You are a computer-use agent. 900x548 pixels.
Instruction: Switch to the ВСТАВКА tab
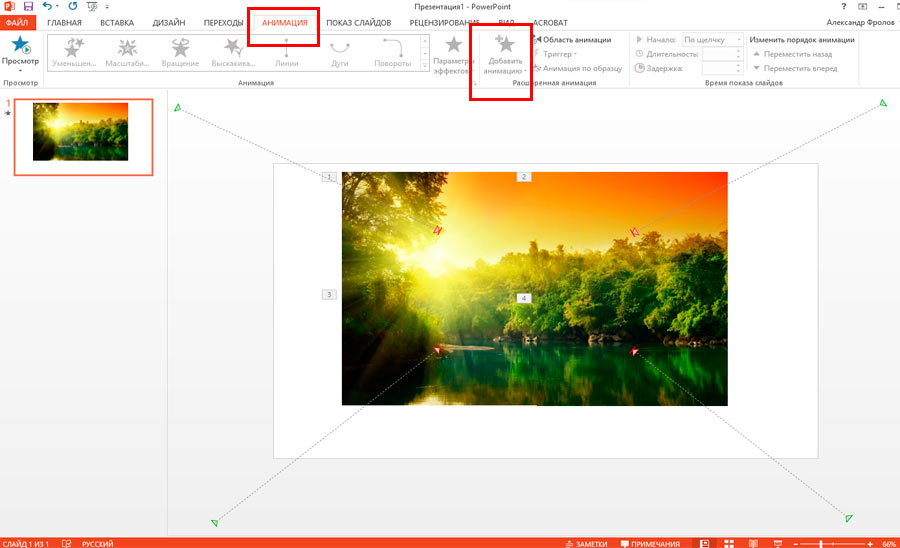(117, 22)
